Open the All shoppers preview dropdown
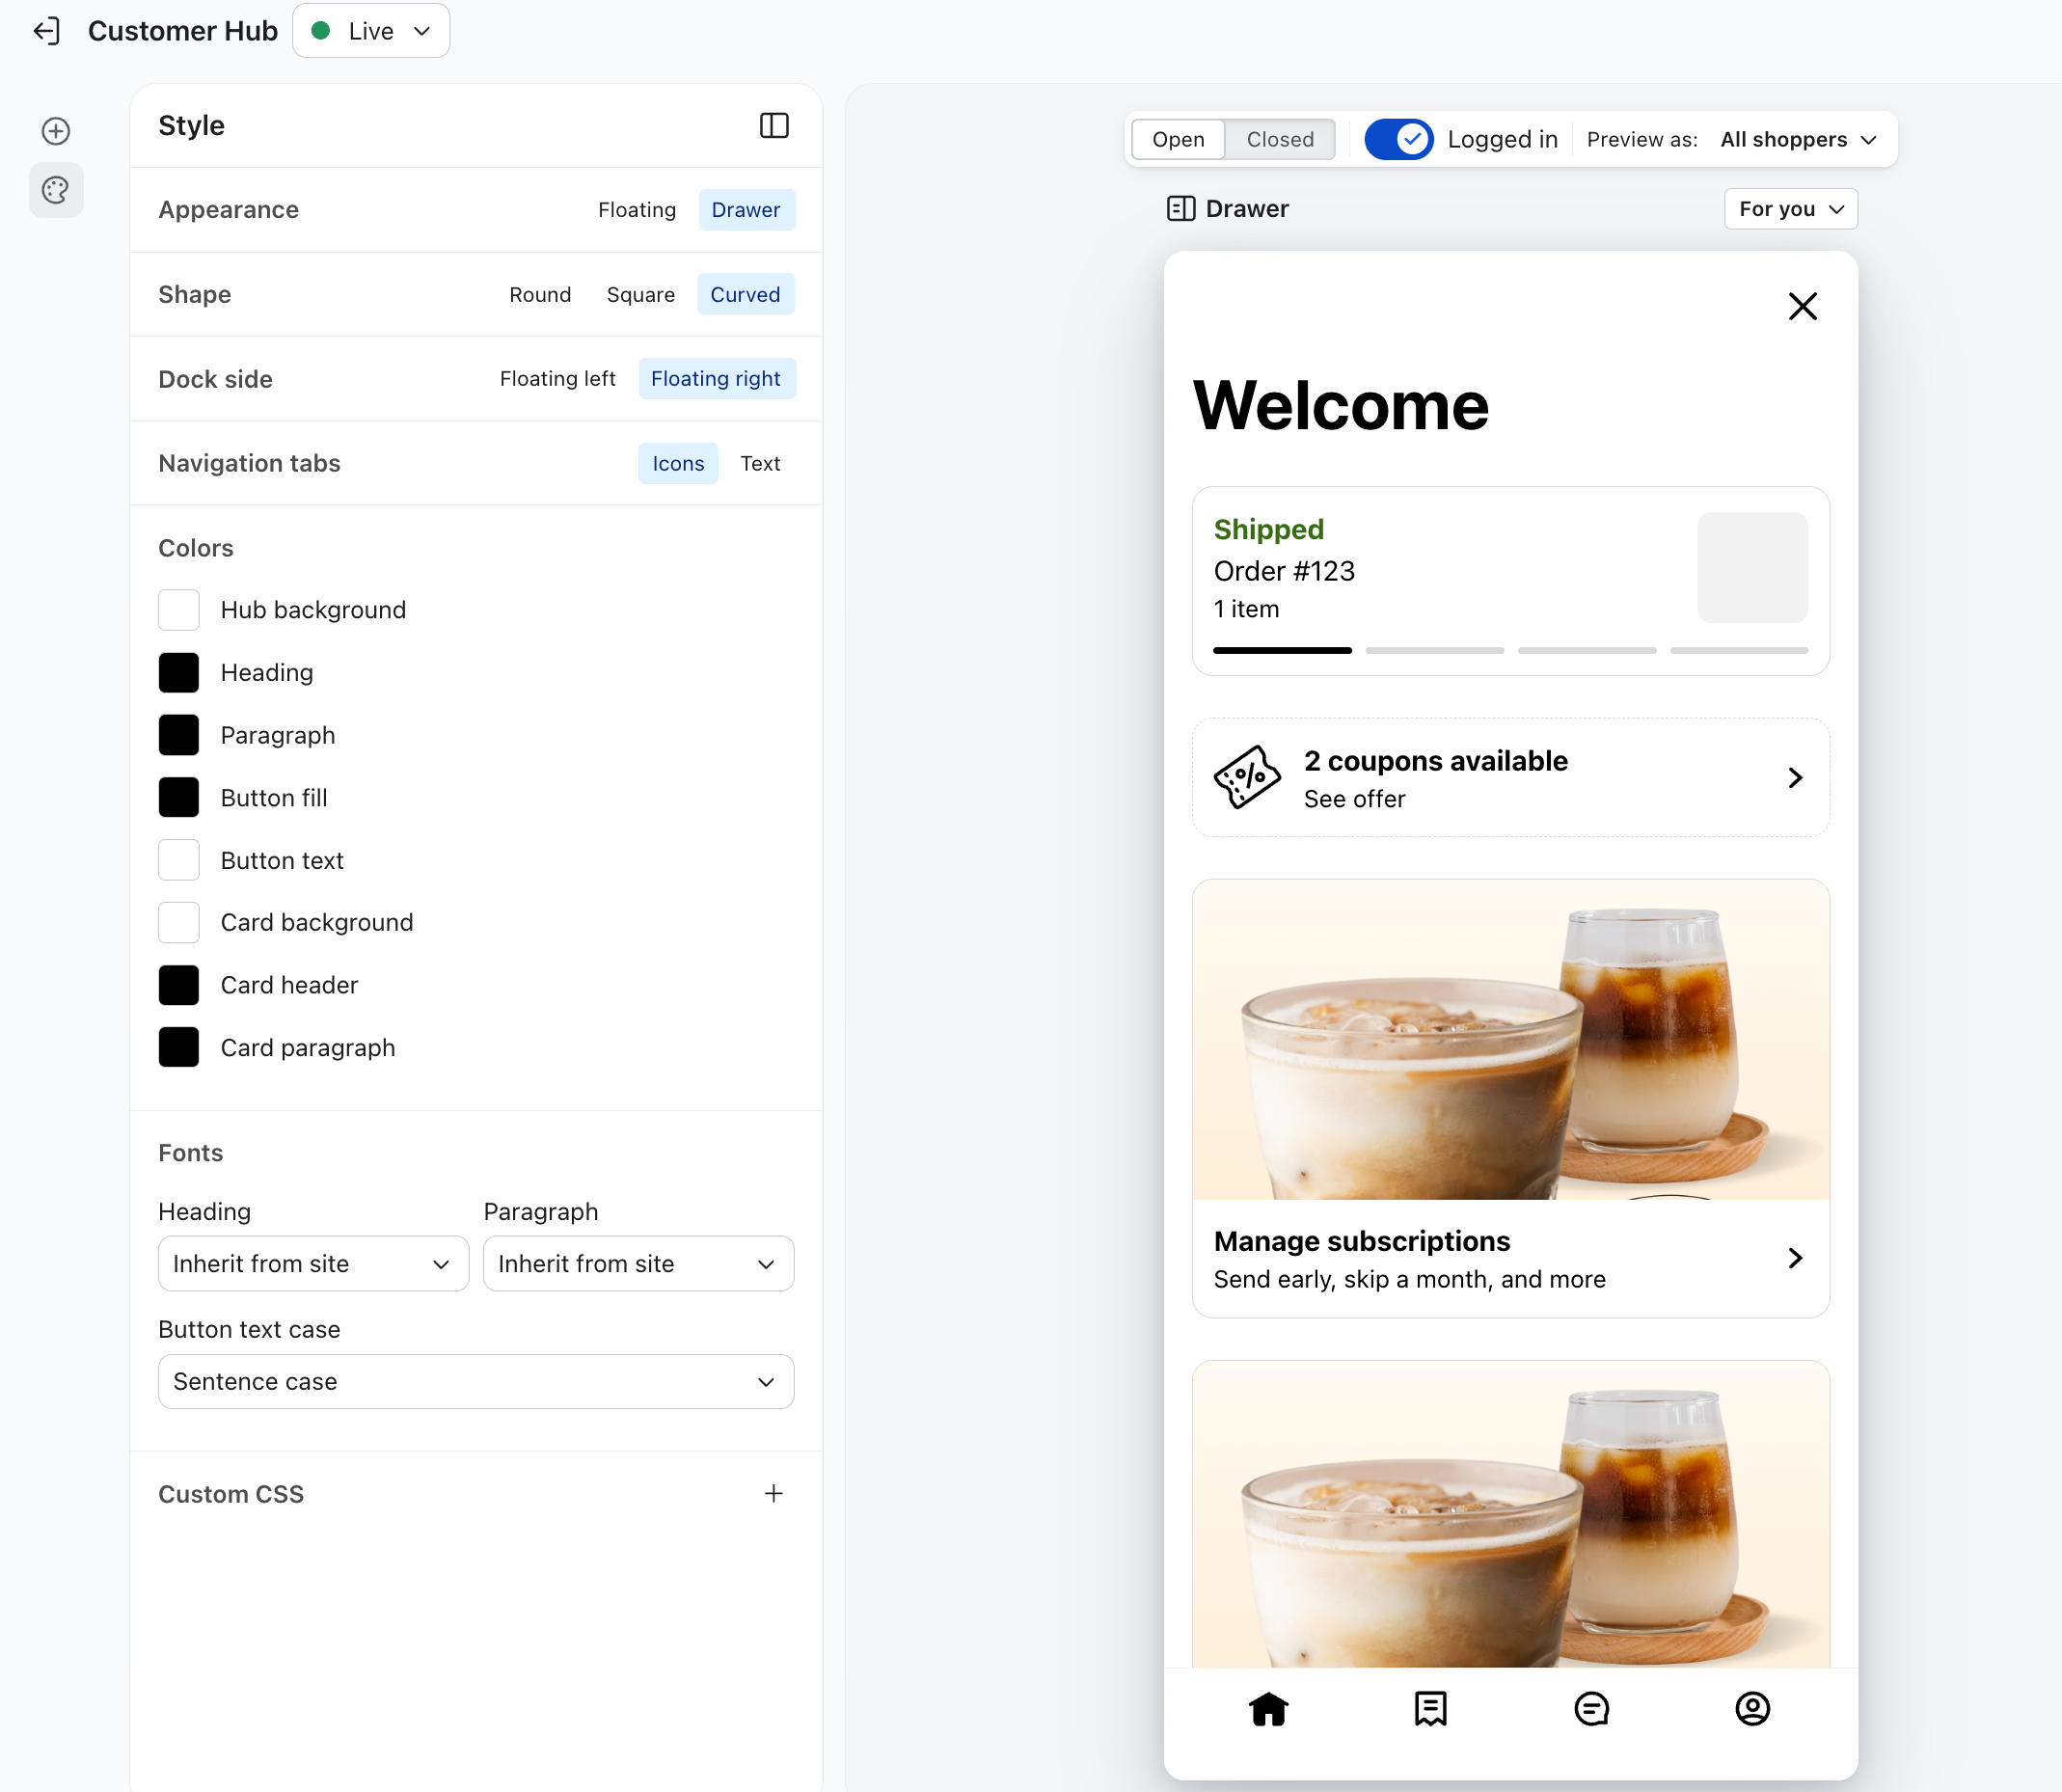This screenshot has width=2062, height=1792. point(1798,139)
